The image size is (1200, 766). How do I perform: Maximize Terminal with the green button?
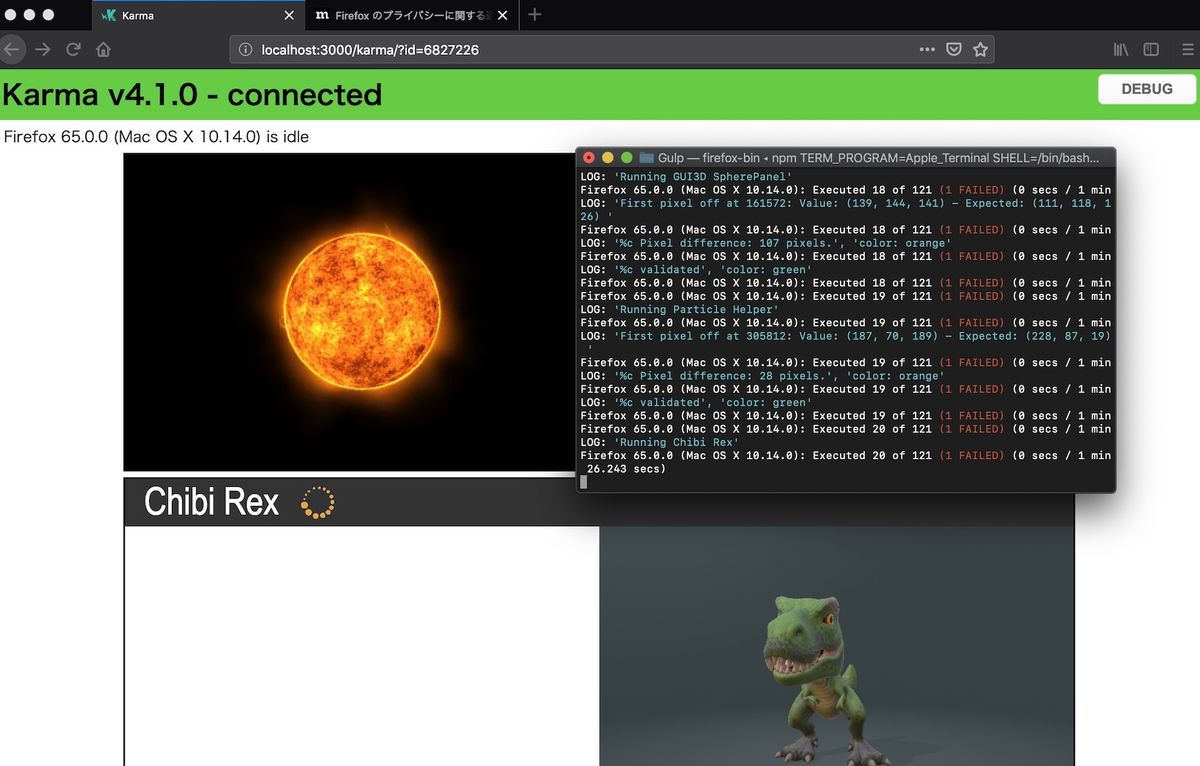click(627, 158)
